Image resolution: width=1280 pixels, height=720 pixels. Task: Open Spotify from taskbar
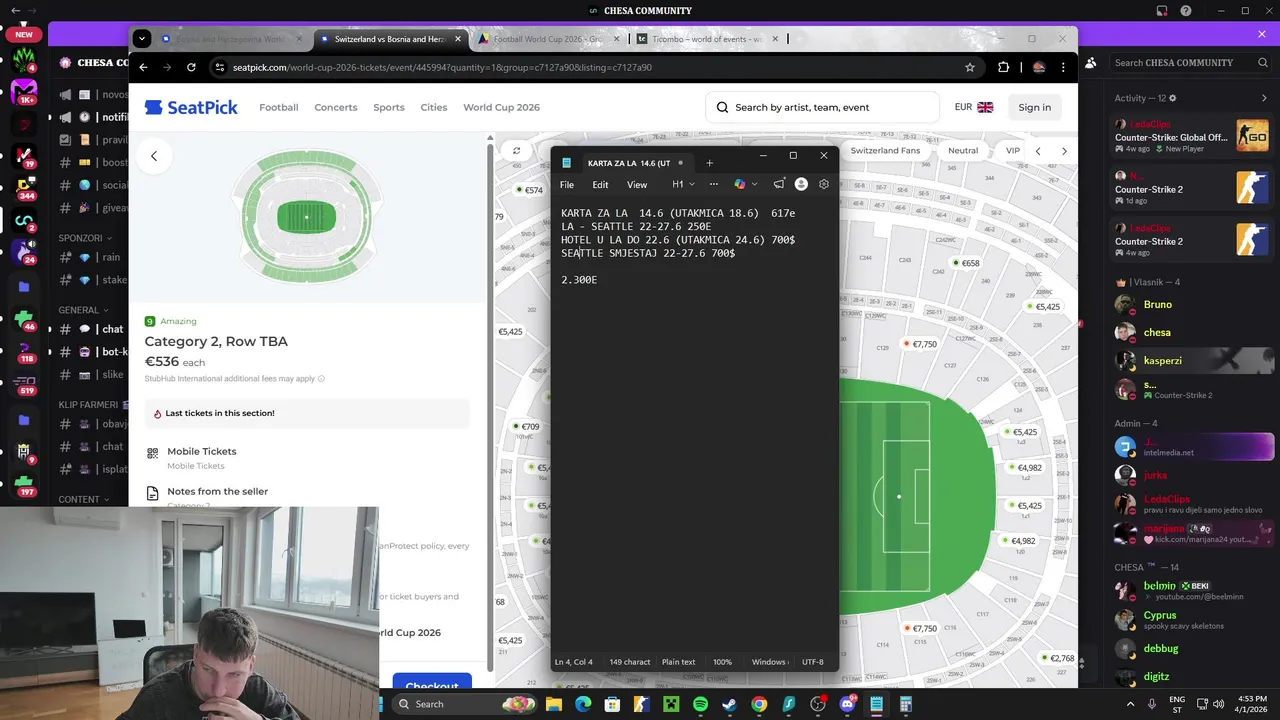(700, 704)
